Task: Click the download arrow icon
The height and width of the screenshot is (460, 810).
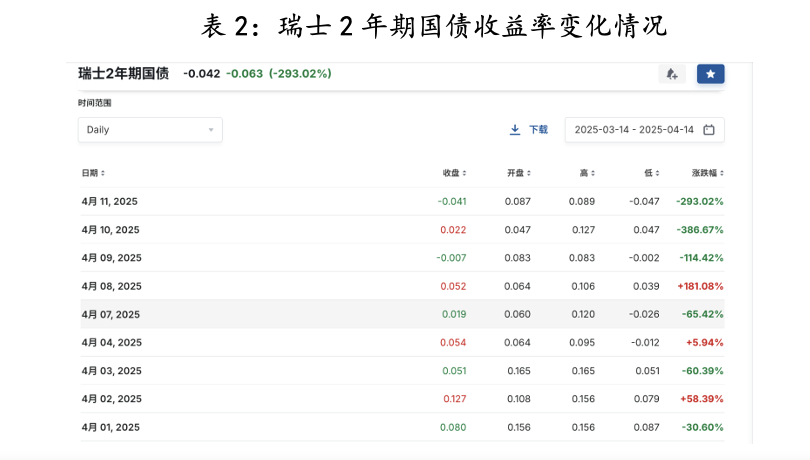Action: pos(515,130)
